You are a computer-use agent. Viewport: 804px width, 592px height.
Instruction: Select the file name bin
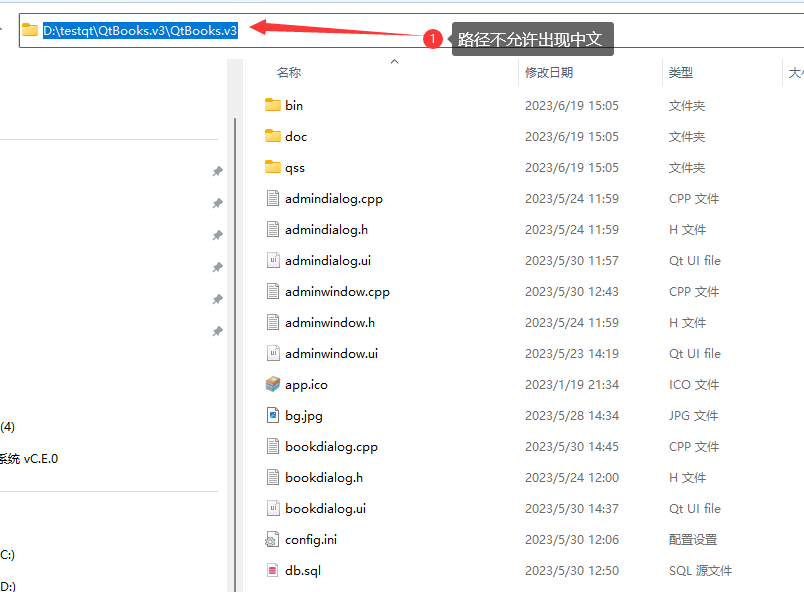(x=294, y=105)
